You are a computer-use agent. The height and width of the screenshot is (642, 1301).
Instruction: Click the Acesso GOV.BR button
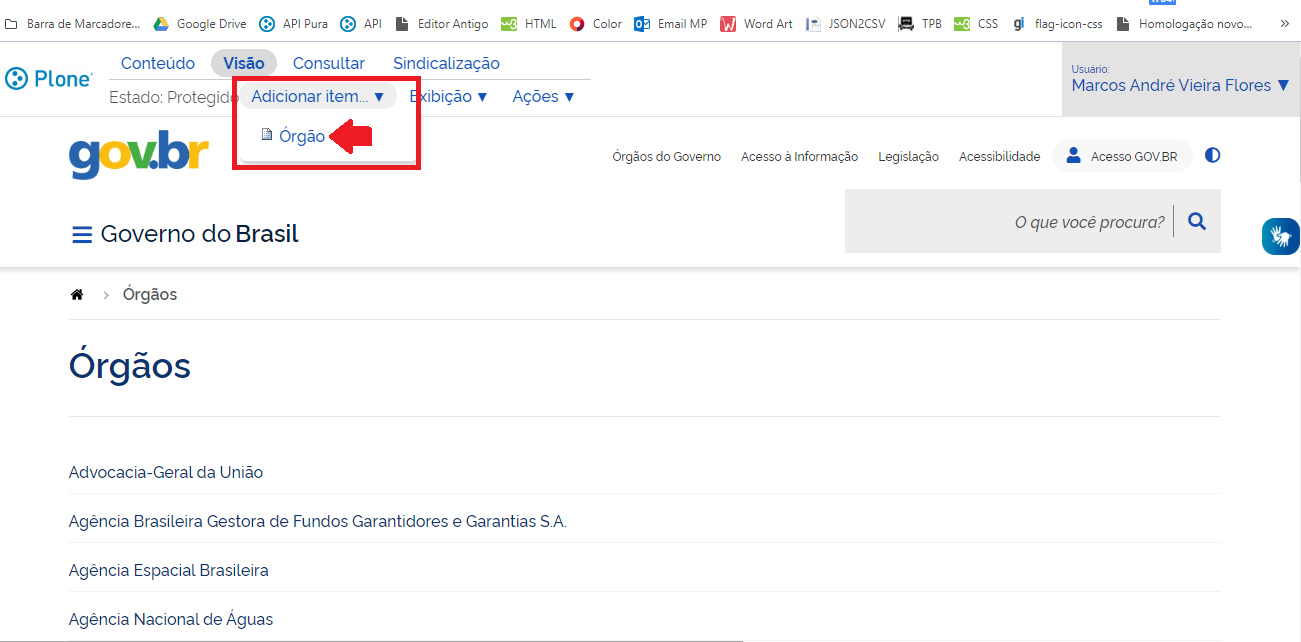[x=1122, y=156]
